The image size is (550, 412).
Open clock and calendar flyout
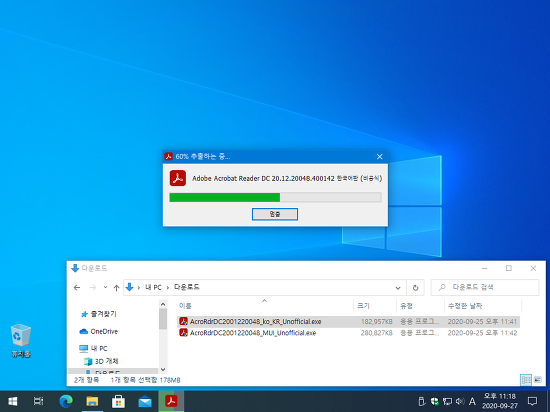pos(500,401)
